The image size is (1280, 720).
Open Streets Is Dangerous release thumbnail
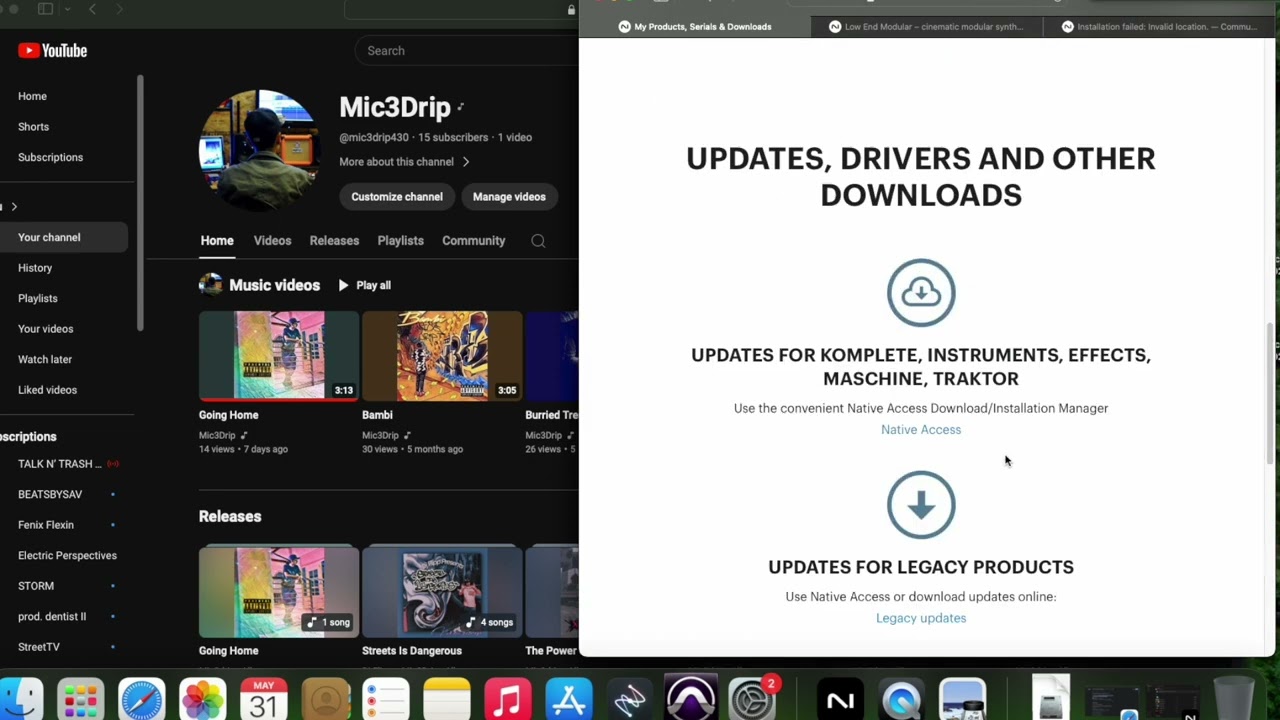point(442,592)
